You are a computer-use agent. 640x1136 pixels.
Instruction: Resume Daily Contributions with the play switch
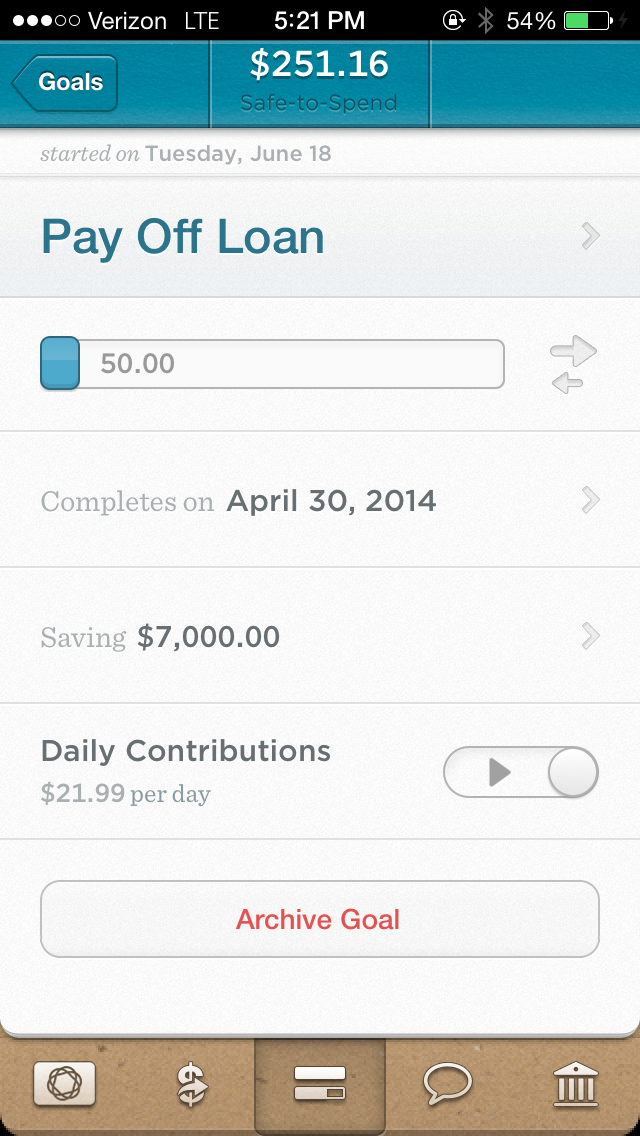[520, 772]
